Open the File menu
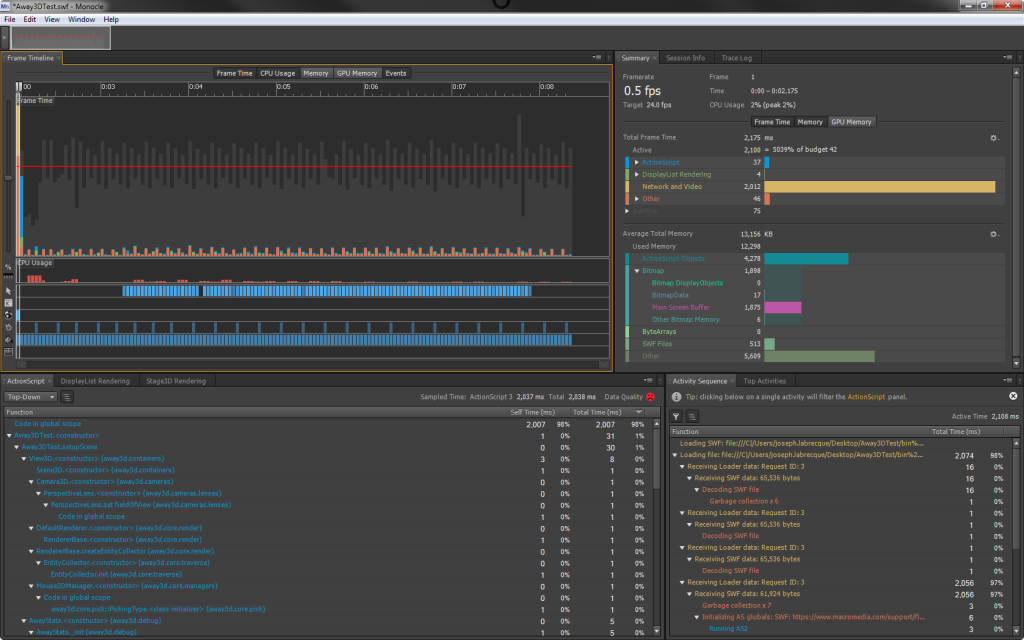Image resolution: width=1024 pixels, height=640 pixels. tap(10, 20)
